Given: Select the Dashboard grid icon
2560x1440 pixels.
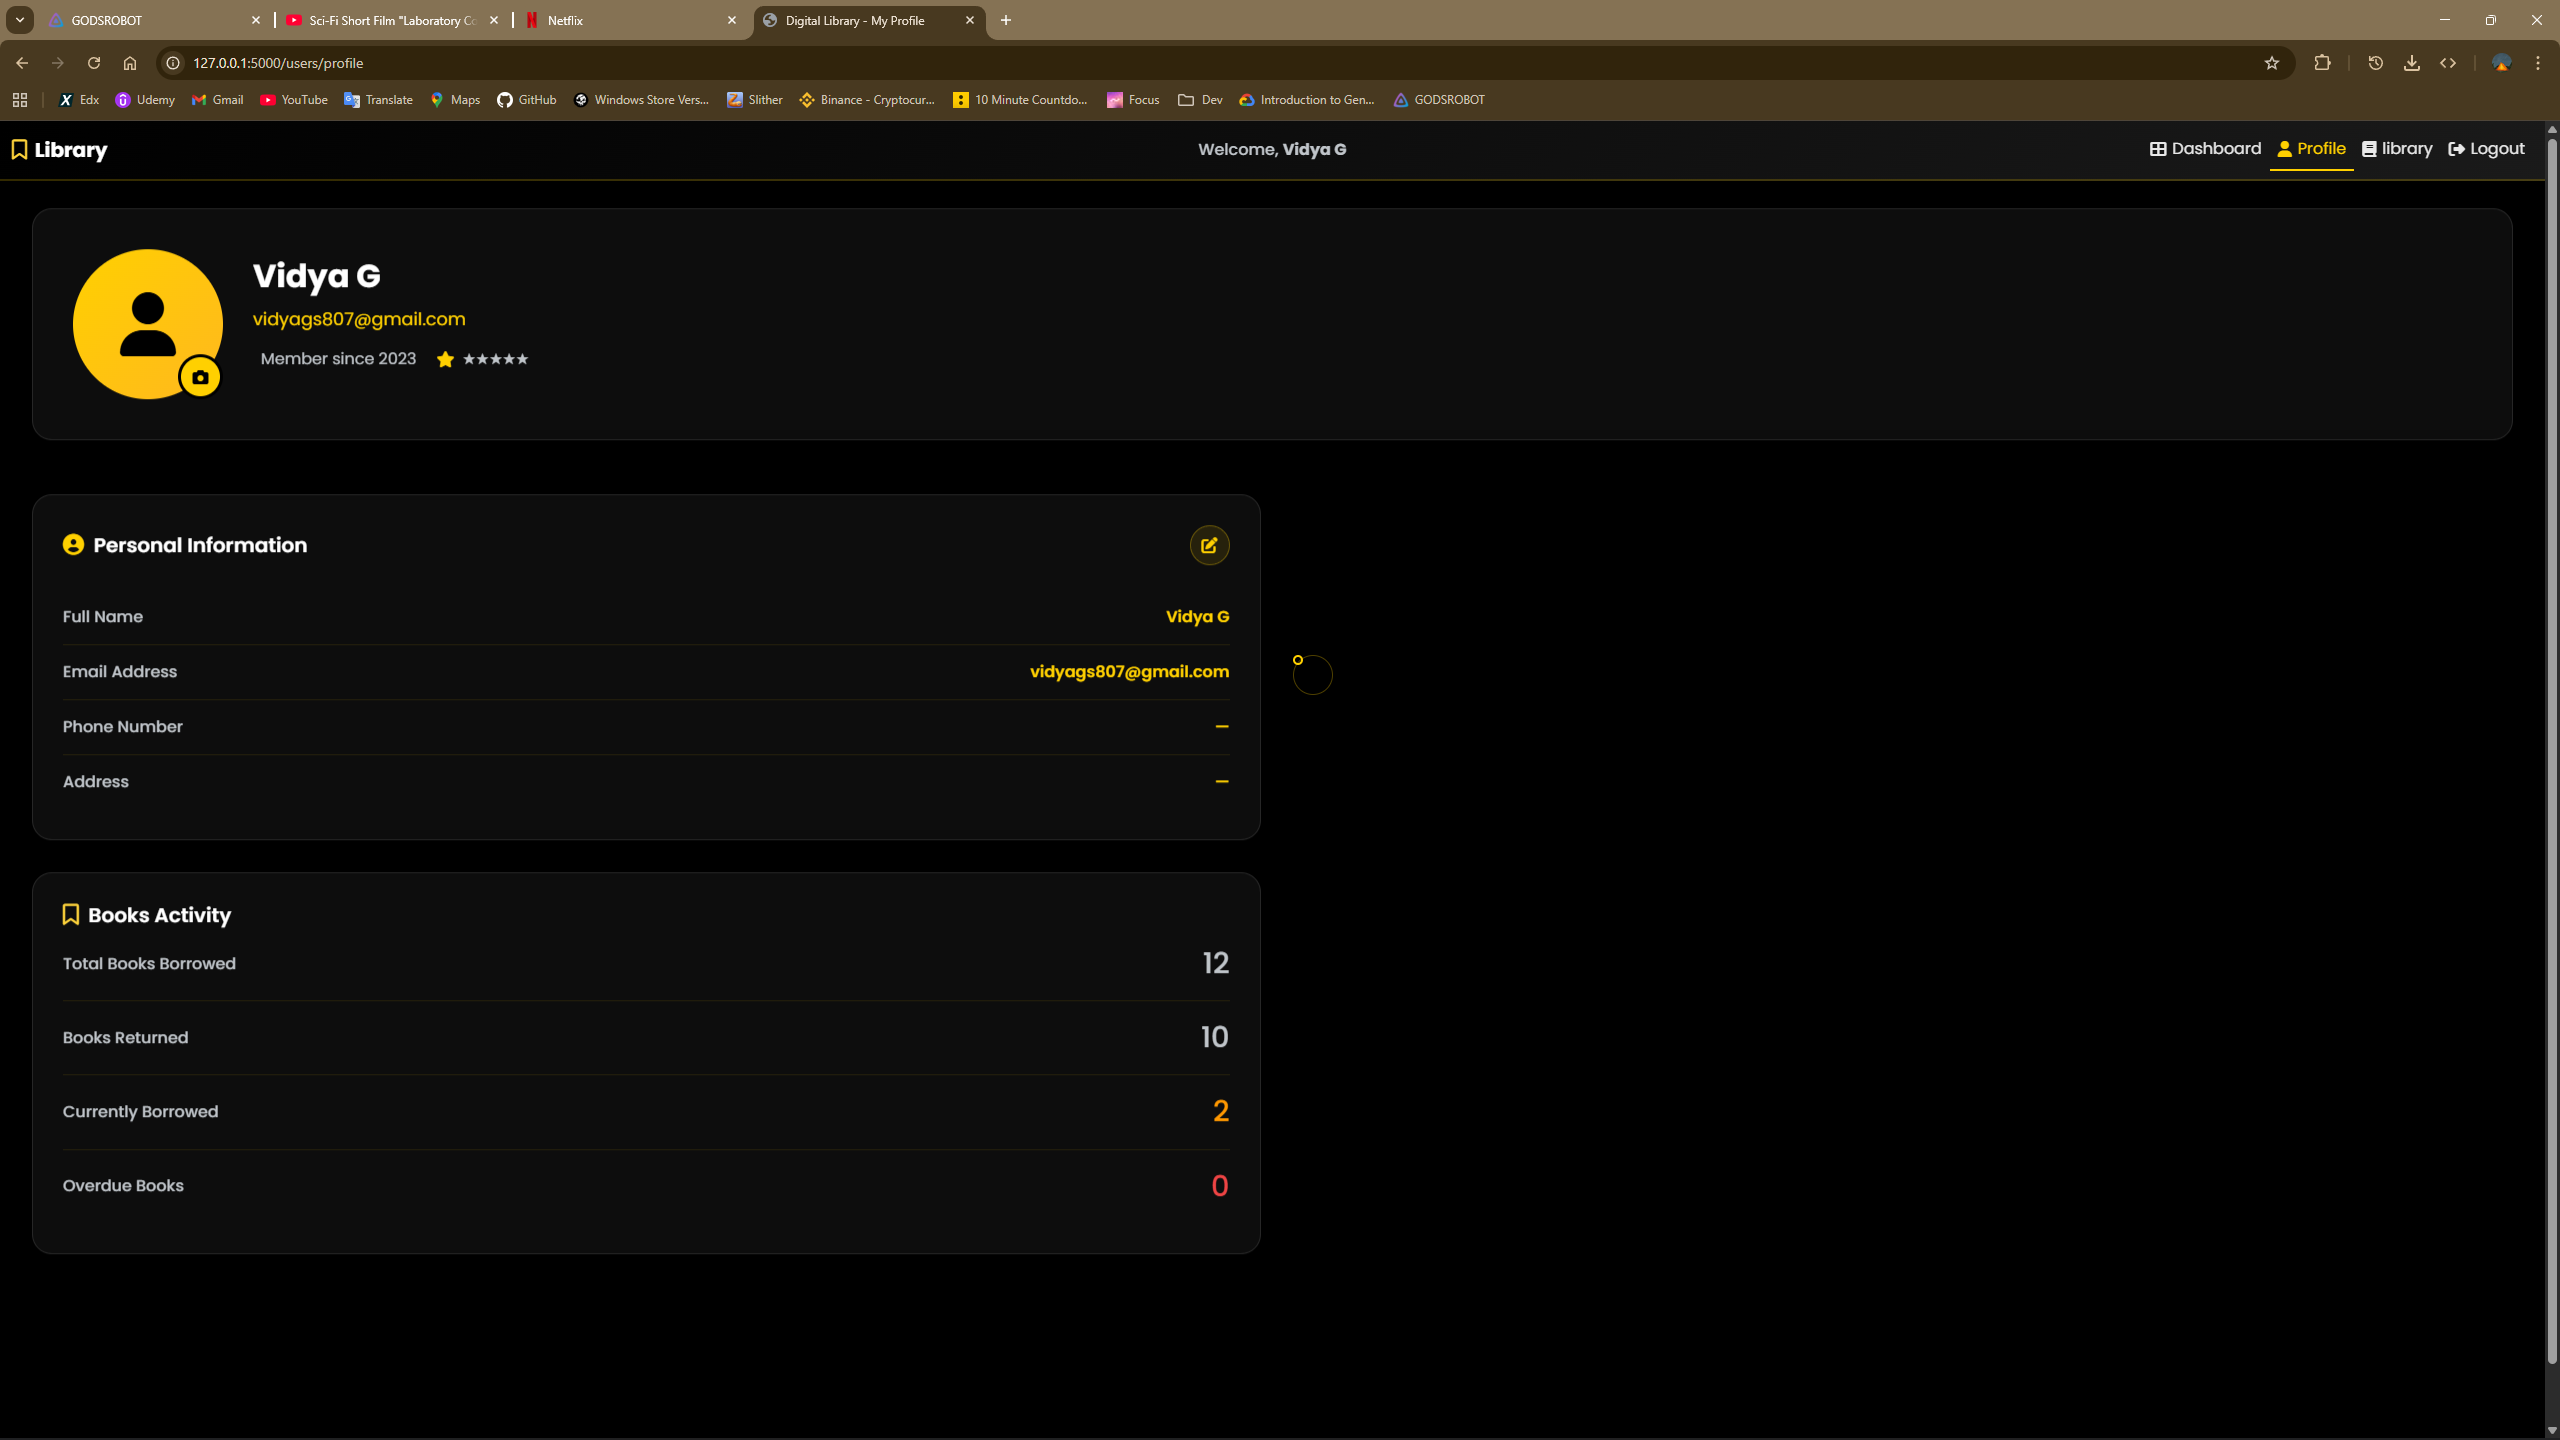Looking at the screenshot, I should [x=2156, y=148].
